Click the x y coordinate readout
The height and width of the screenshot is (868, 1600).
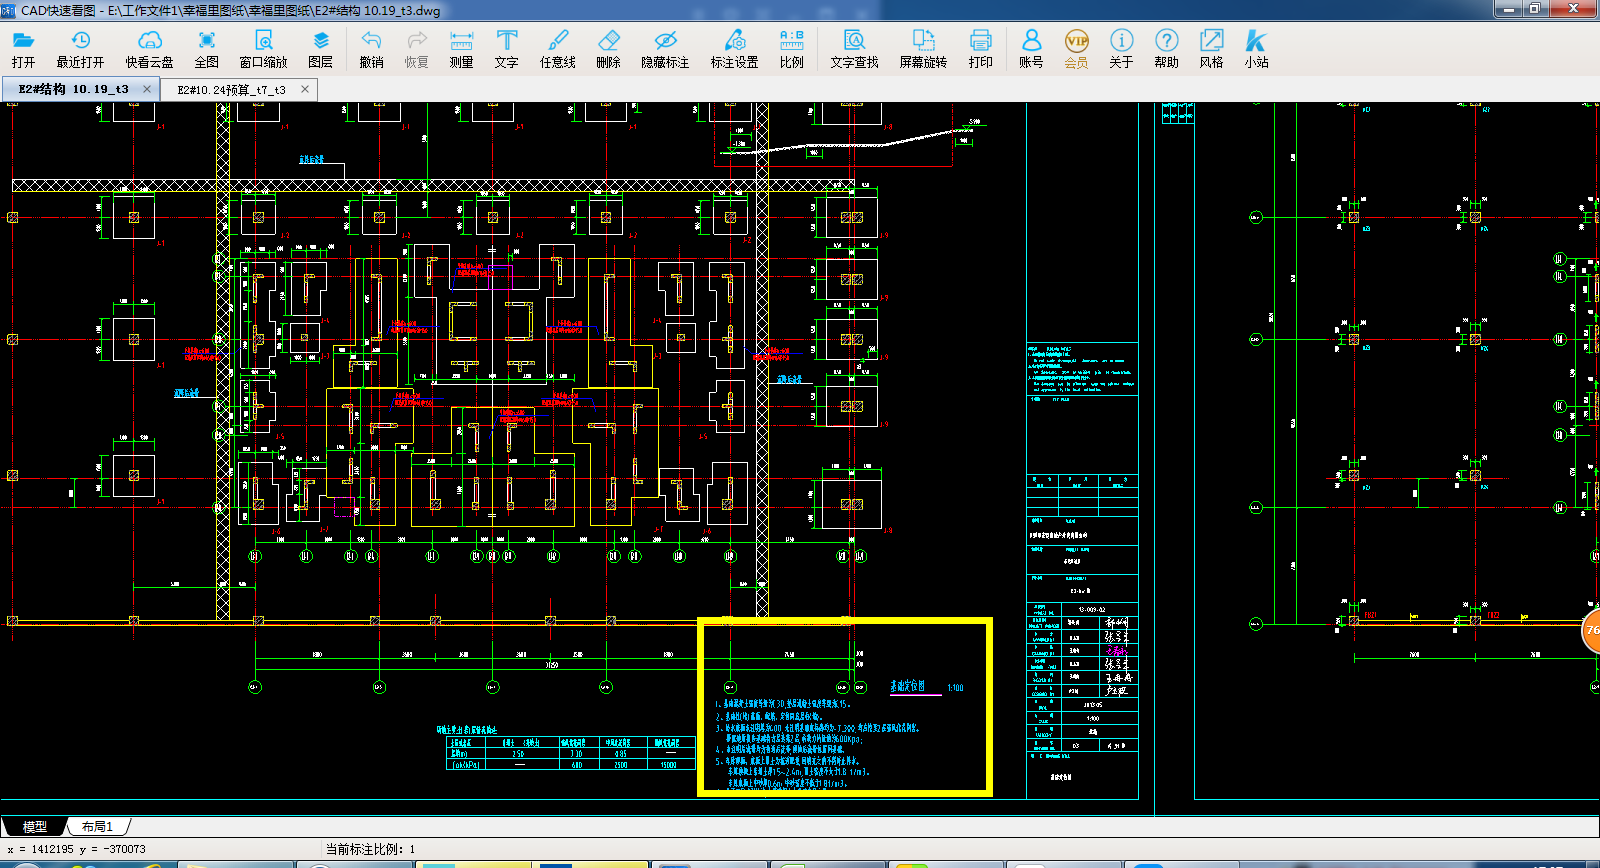point(76,849)
